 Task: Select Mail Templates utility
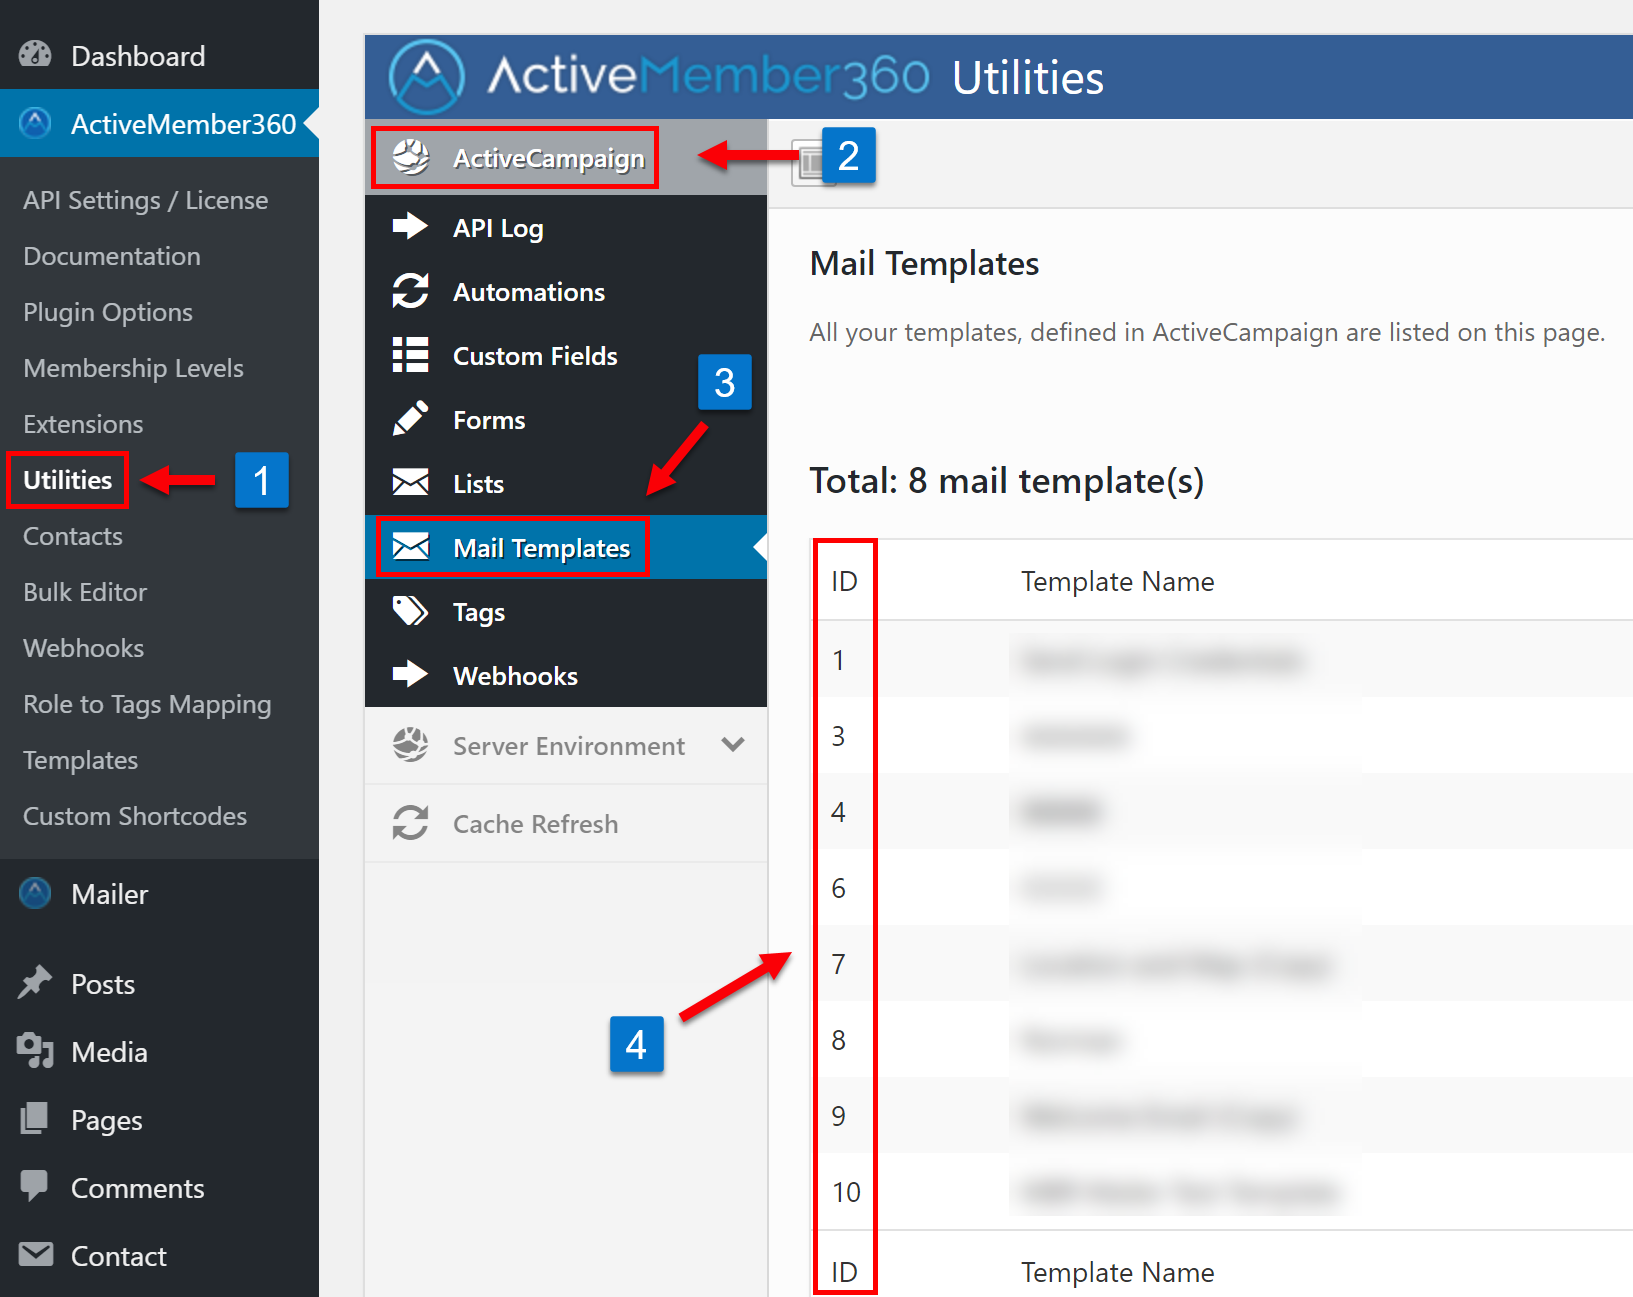566,547
